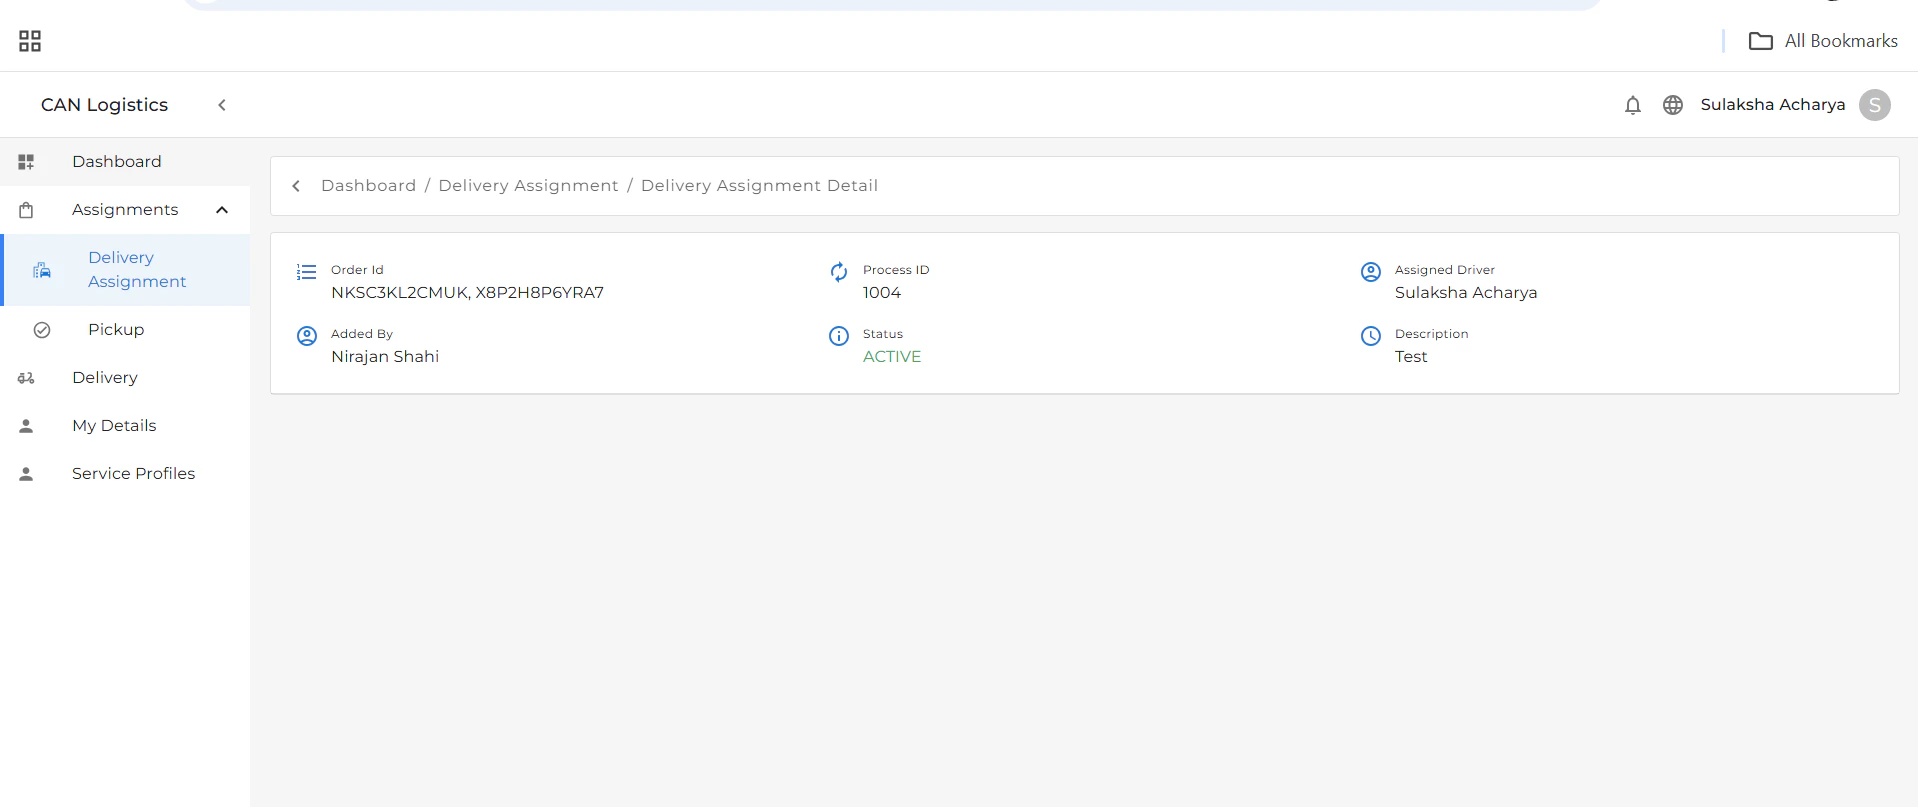Open Delivery in the sidebar

click(x=125, y=378)
